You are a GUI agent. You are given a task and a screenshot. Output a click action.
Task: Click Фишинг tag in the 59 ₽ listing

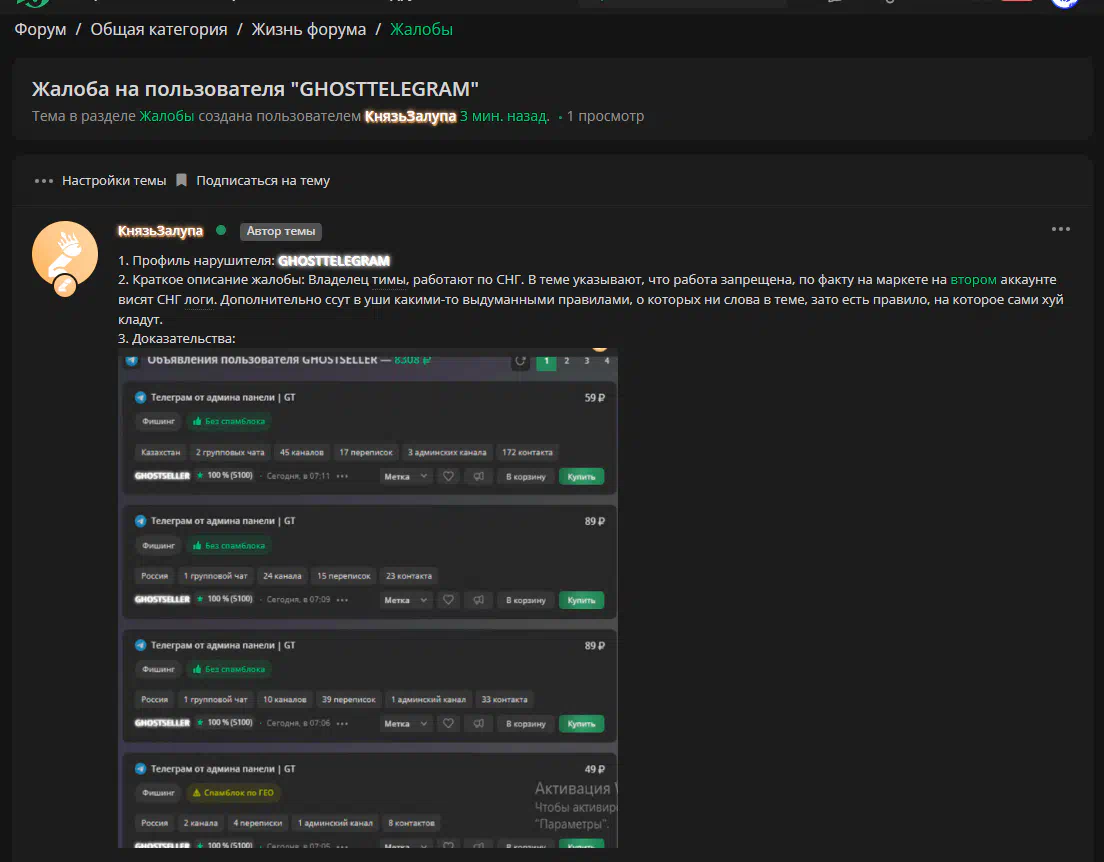(x=158, y=421)
